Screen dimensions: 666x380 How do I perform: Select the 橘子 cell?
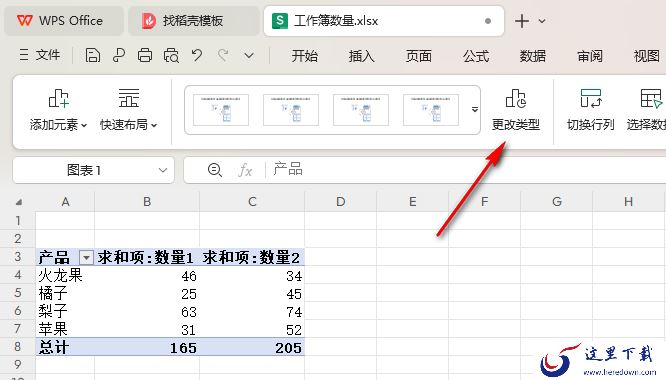[65, 293]
